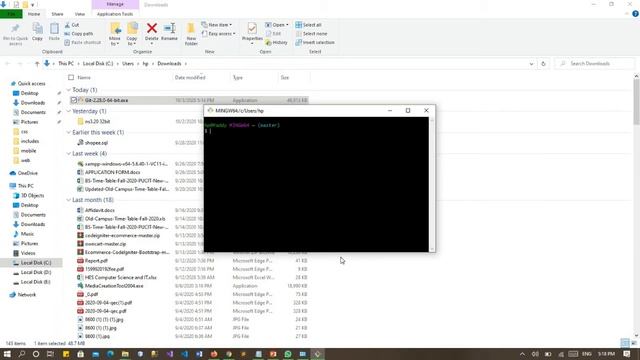Click Invert selection in the ribbon
The height and width of the screenshot is (360, 640).
click(x=315, y=42)
